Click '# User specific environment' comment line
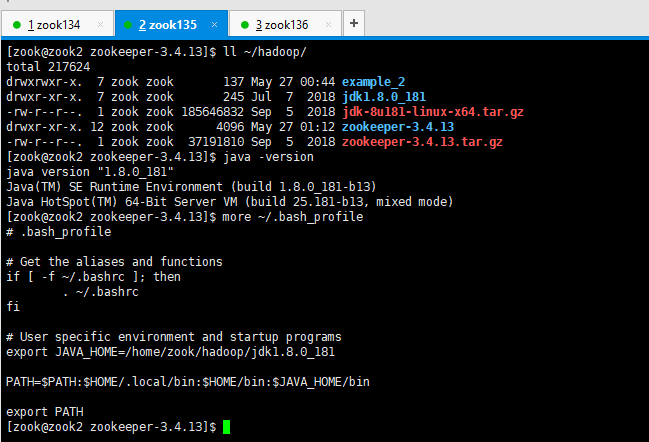 174,336
